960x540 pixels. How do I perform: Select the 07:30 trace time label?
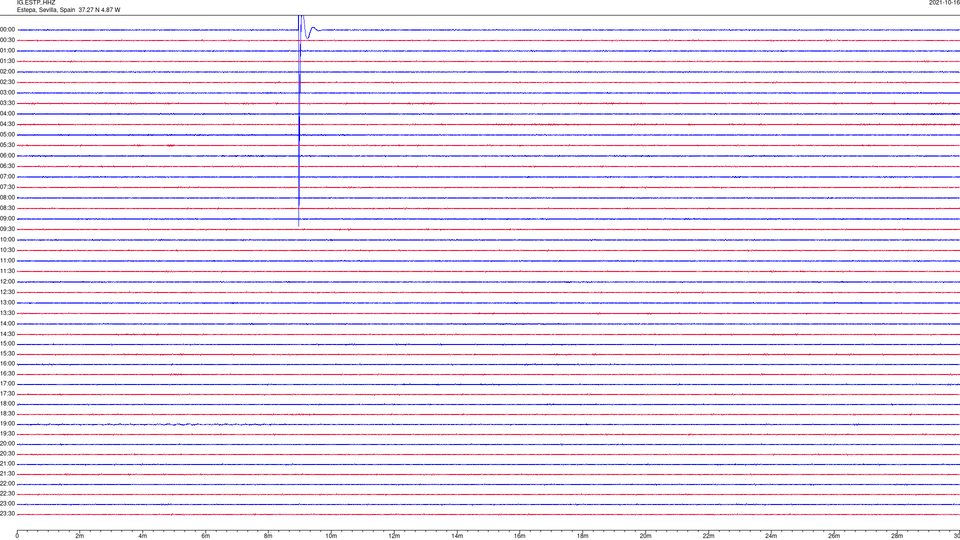7,187
